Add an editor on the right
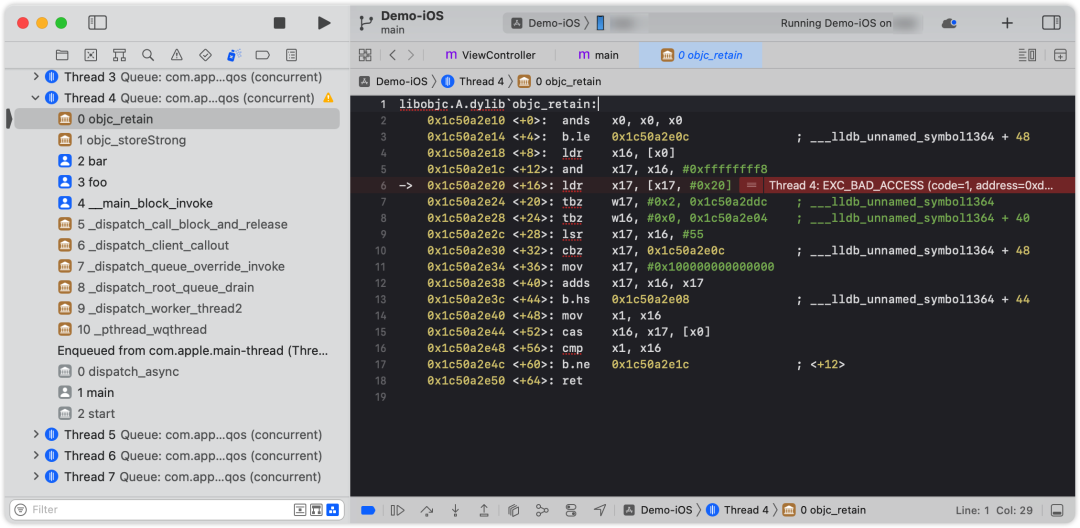Image resolution: width=1080 pixels, height=528 pixels. point(1060,55)
